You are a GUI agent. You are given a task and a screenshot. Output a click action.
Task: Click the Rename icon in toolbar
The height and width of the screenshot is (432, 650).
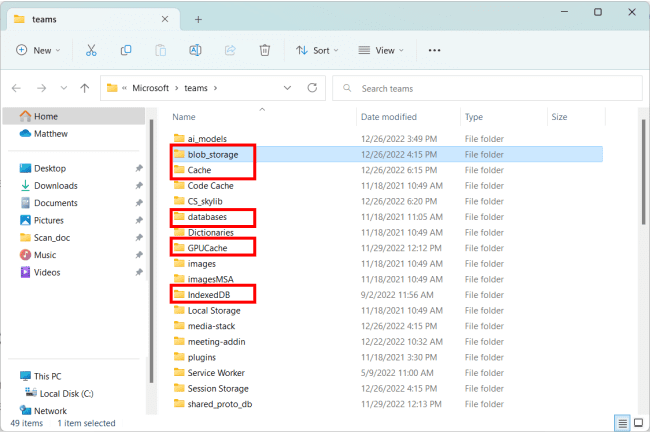195,50
